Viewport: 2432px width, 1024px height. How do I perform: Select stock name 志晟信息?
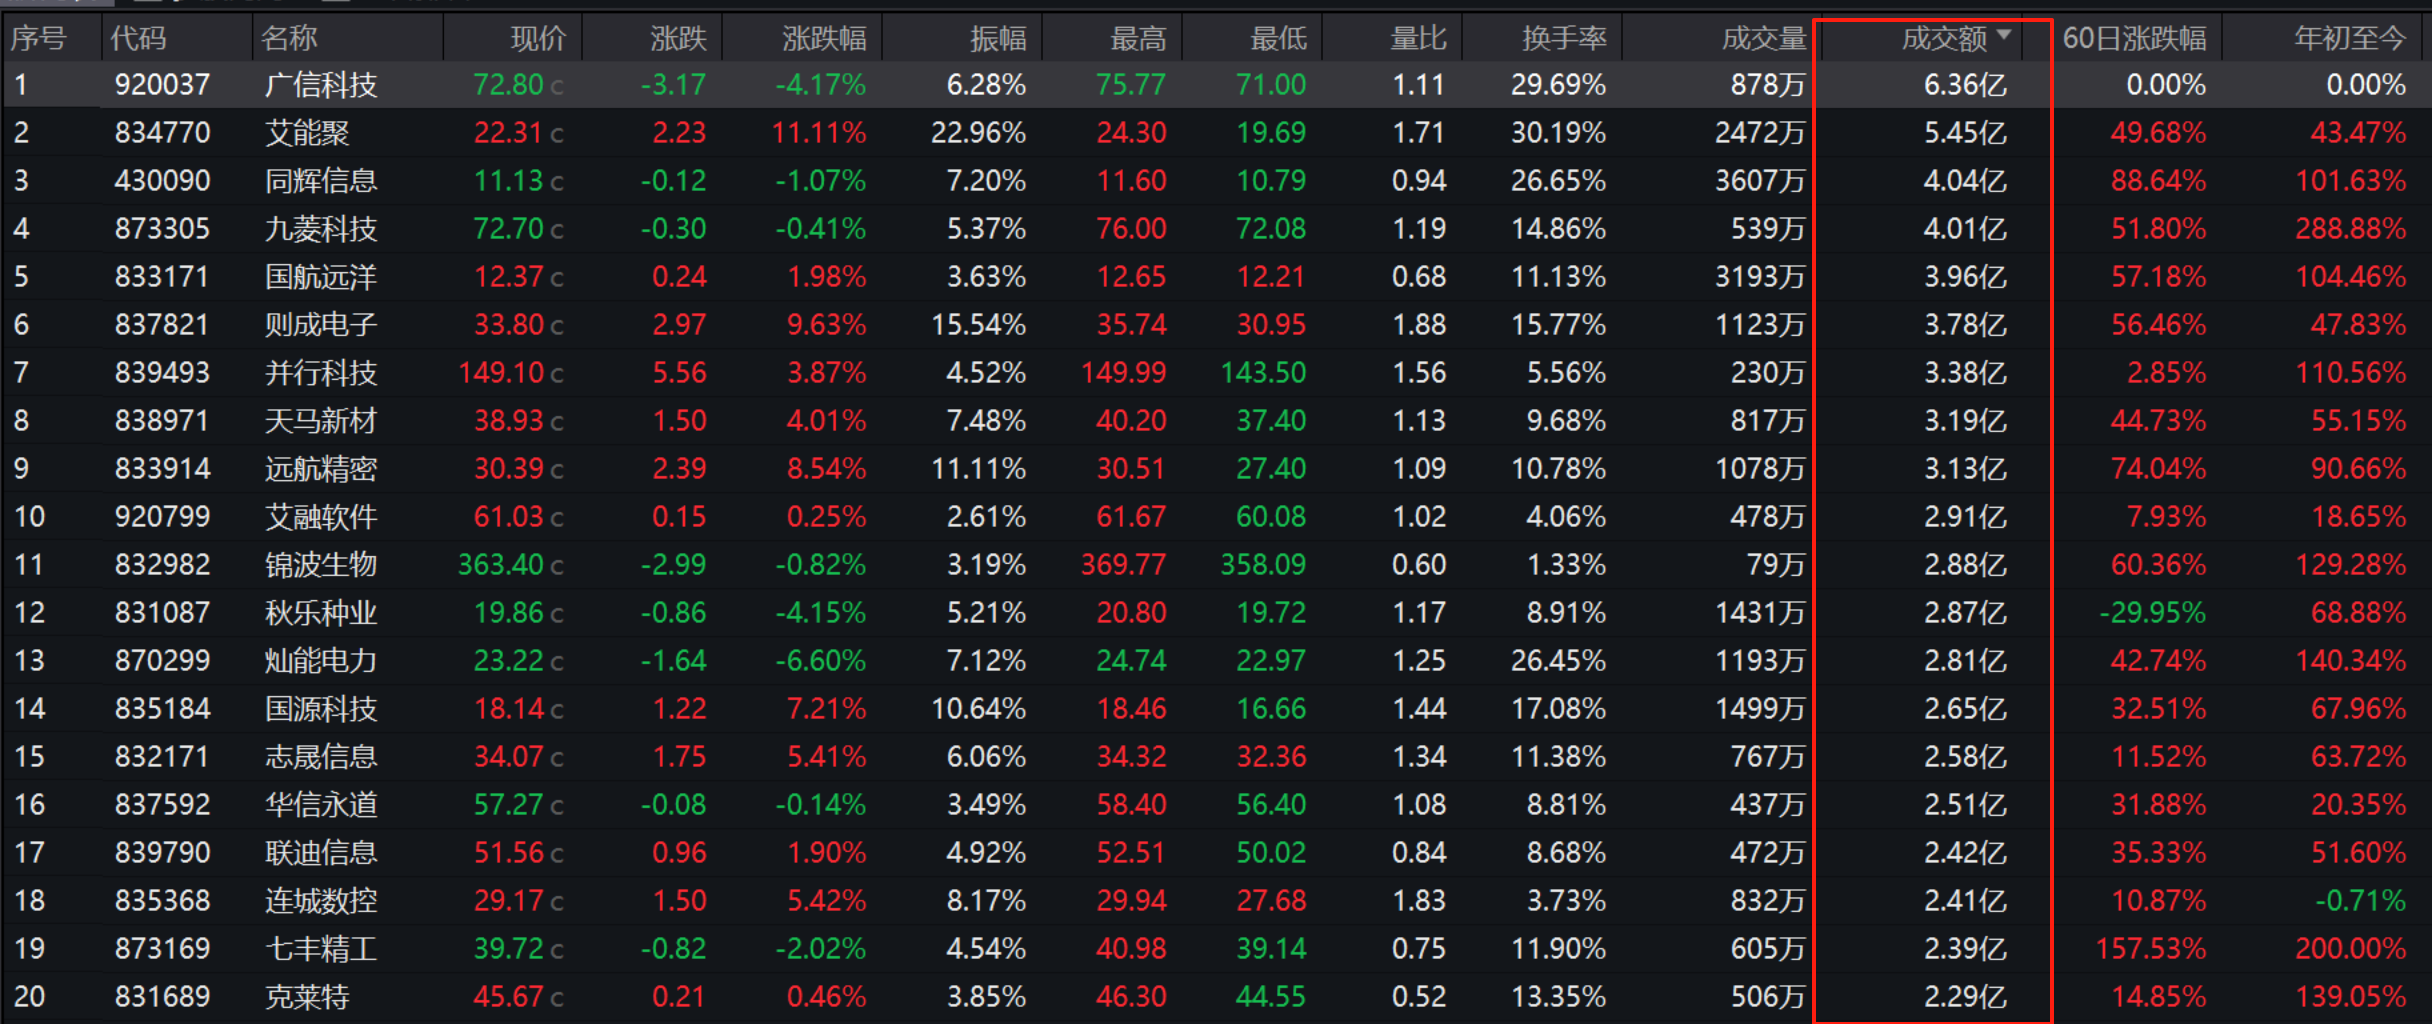click(321, 757)
